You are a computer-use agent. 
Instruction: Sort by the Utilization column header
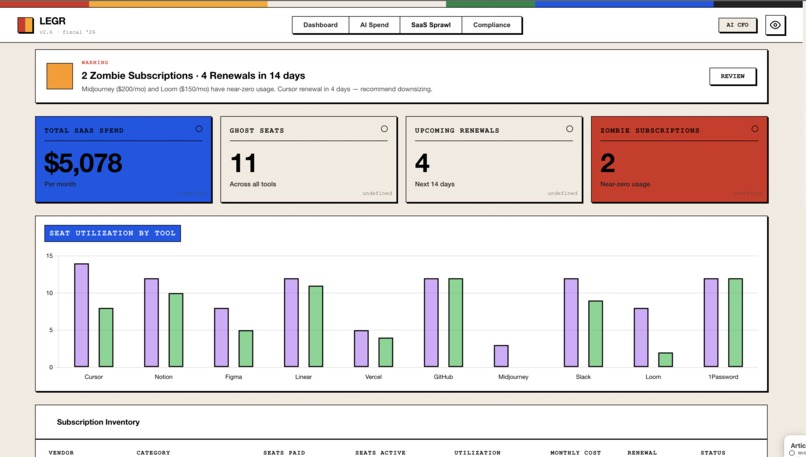point(477,453)
